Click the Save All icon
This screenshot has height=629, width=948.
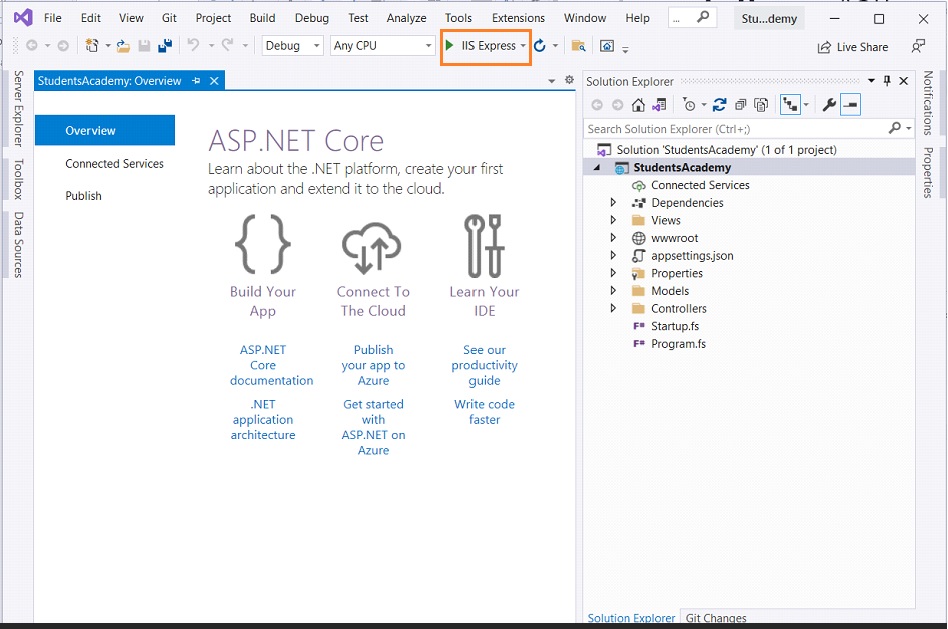[x=165, y=45]
